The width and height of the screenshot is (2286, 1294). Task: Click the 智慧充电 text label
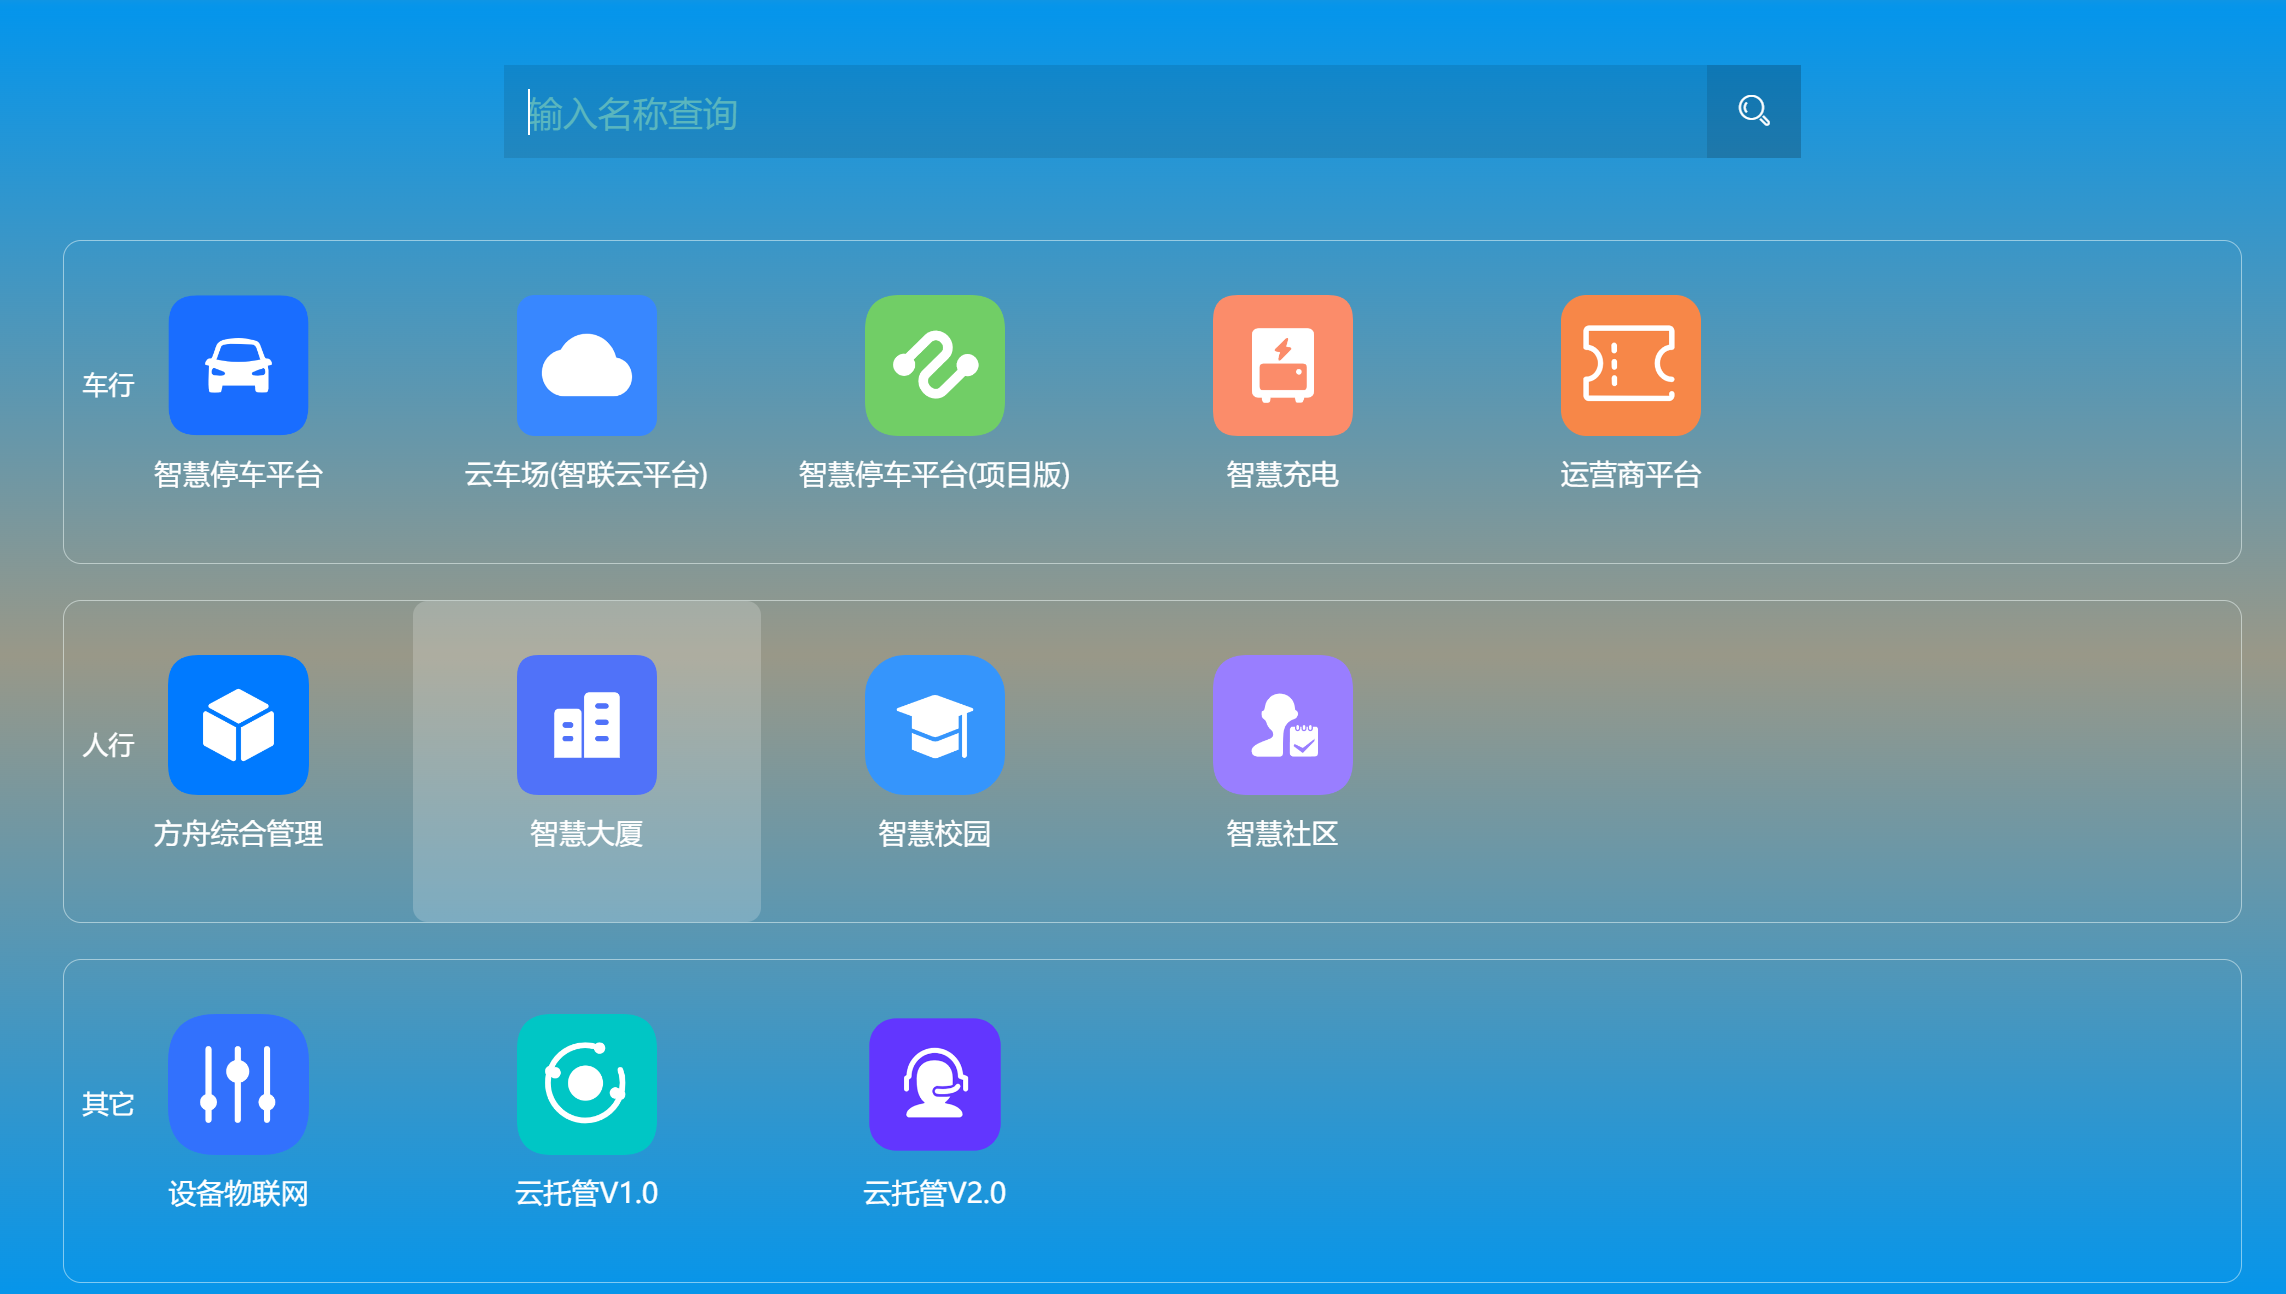point(1282,474)
